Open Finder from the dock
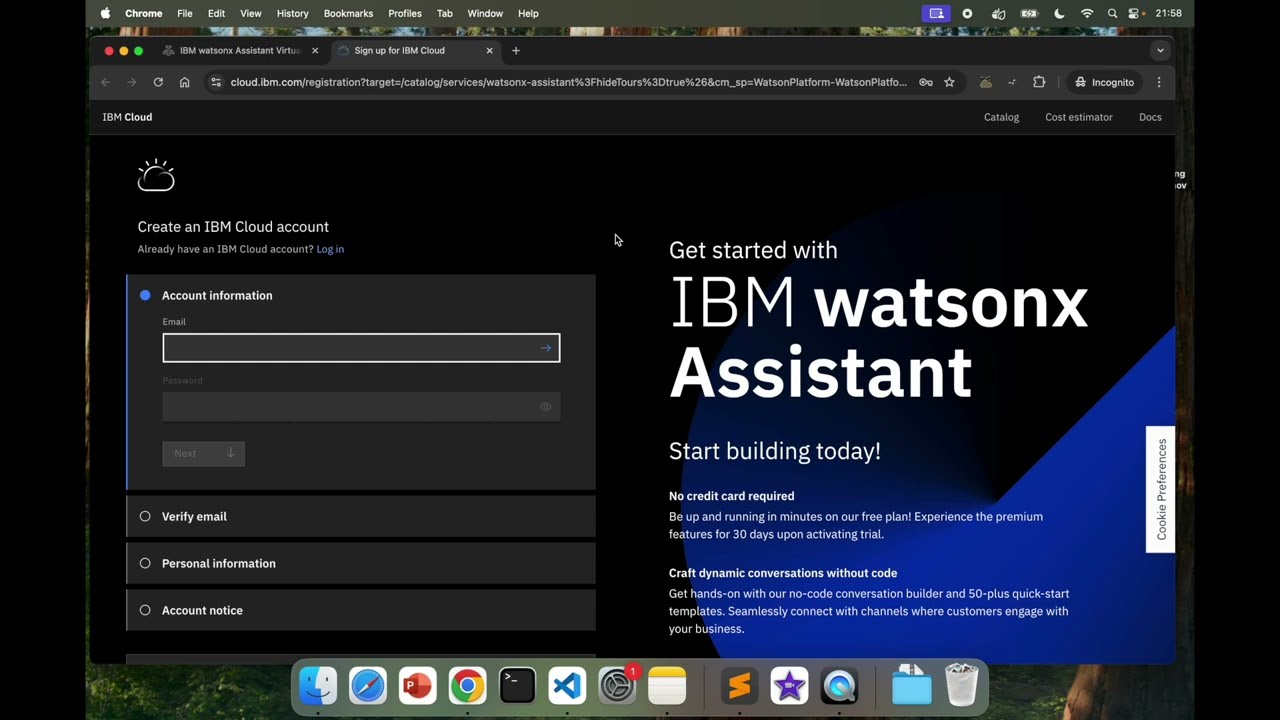 point(318,686)
